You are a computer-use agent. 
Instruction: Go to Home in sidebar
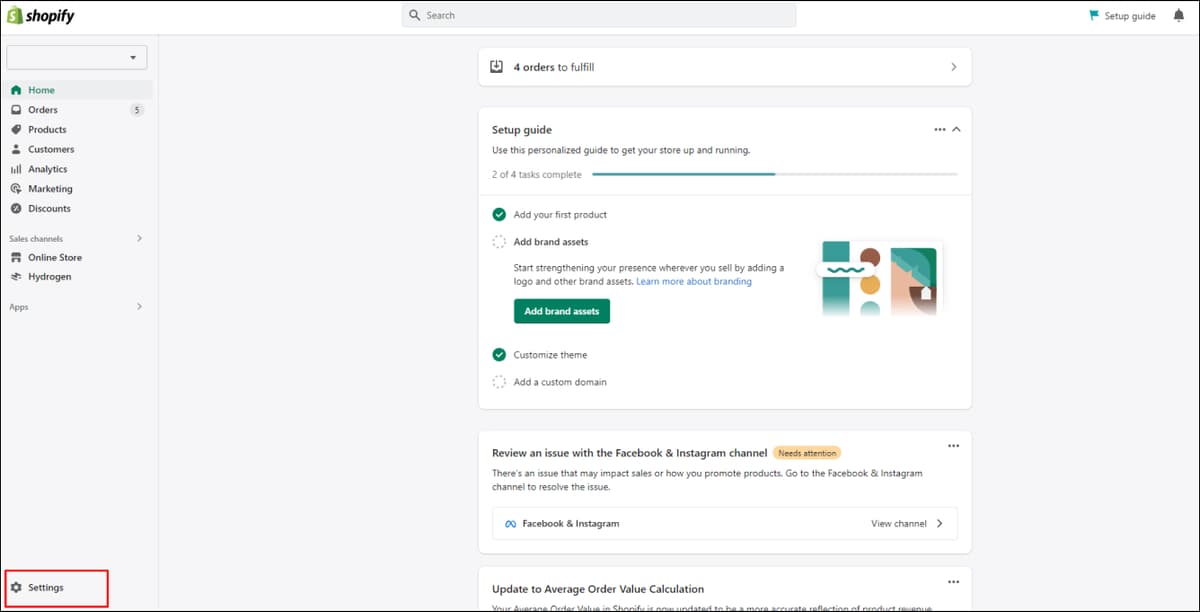point(77,90)
